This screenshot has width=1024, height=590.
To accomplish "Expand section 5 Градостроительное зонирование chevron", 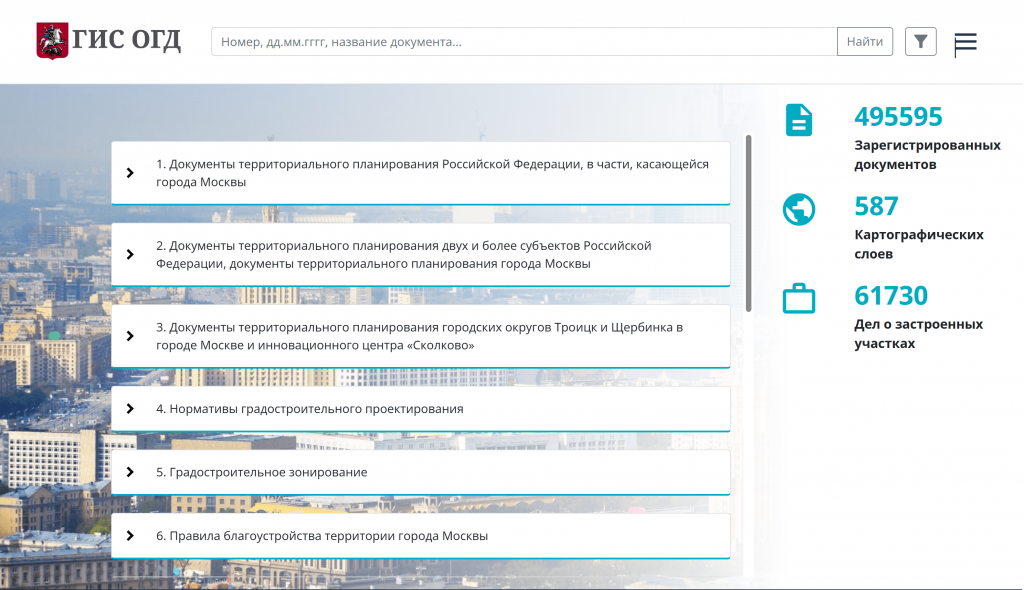I will pyautogui.click(x=130, y=472).
